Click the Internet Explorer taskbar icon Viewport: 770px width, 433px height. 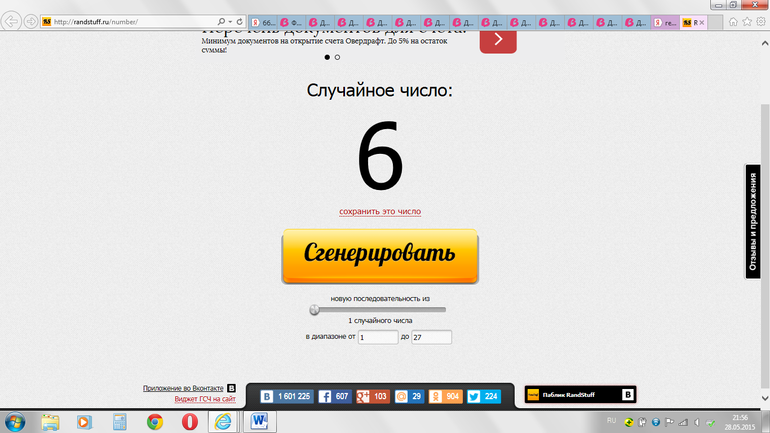[223, 422]
